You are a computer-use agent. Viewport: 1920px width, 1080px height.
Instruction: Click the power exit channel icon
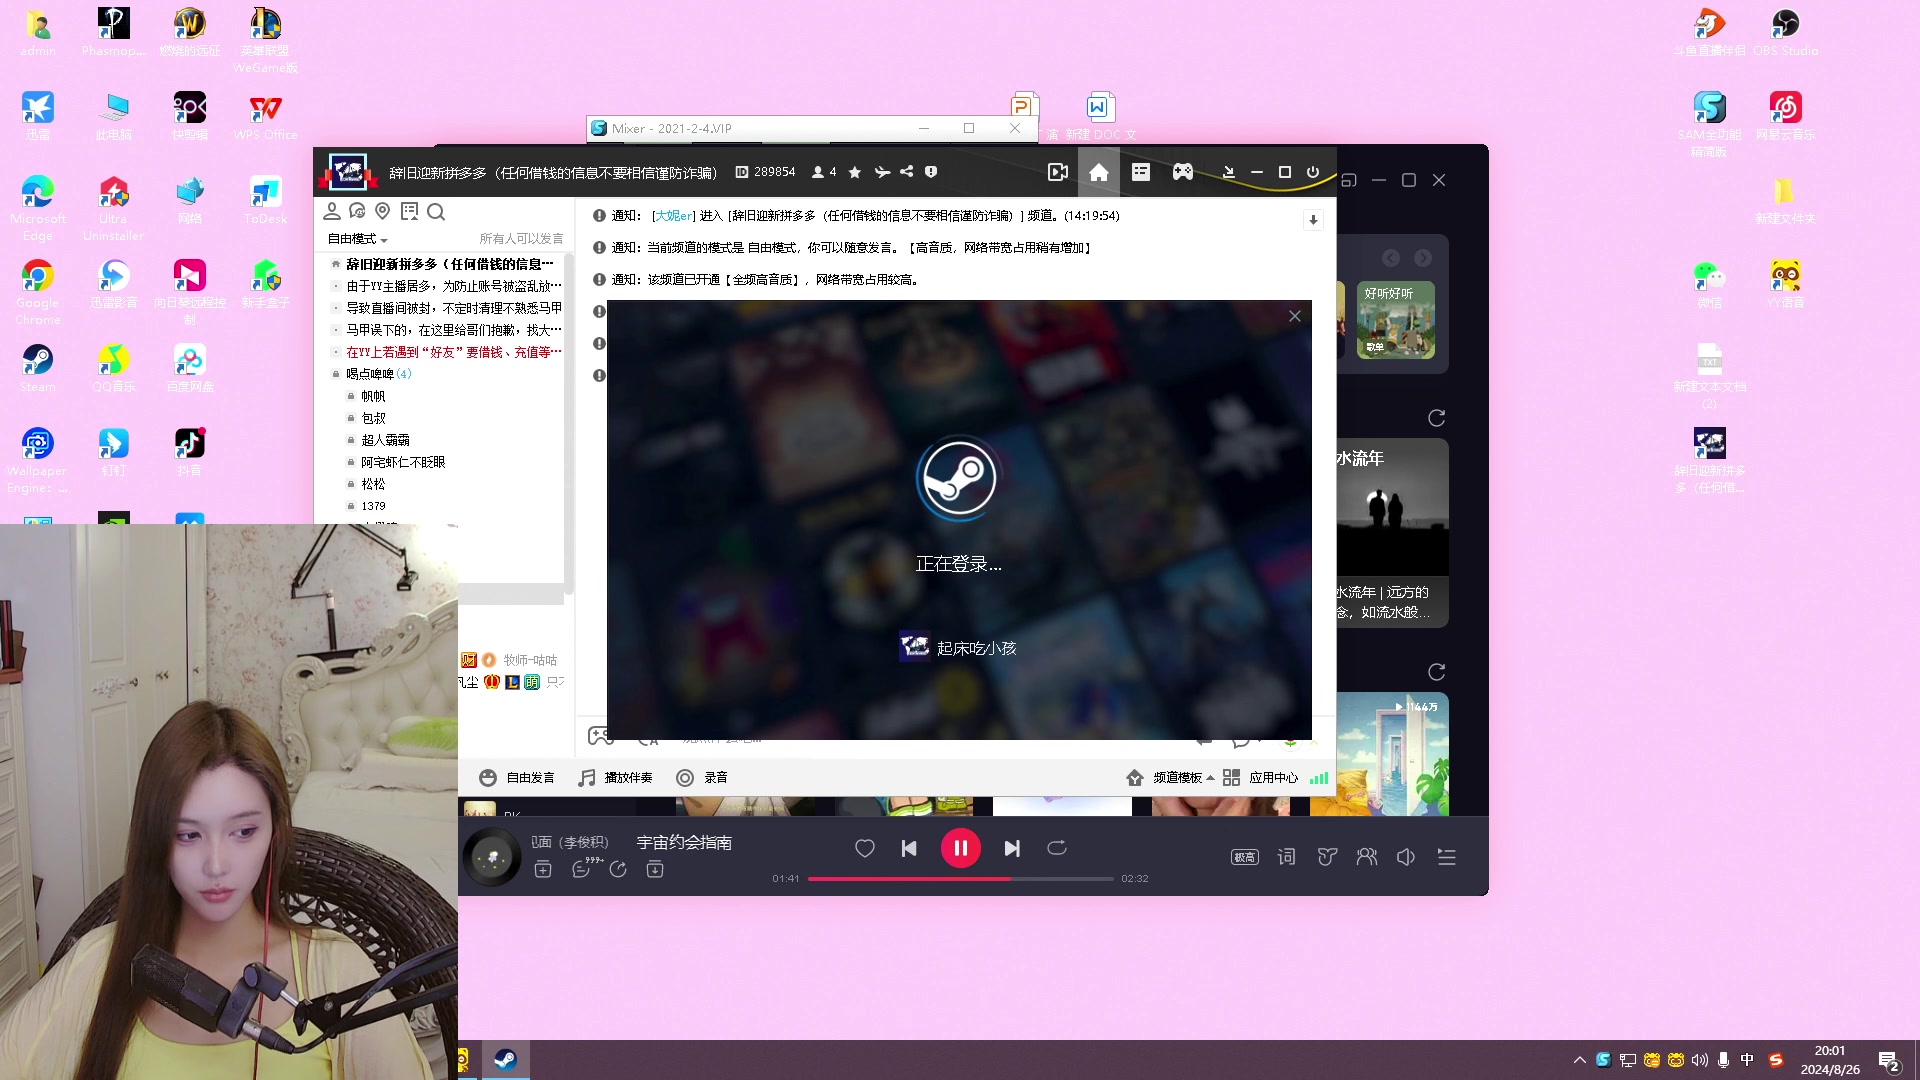click(x=1313, y=172)
